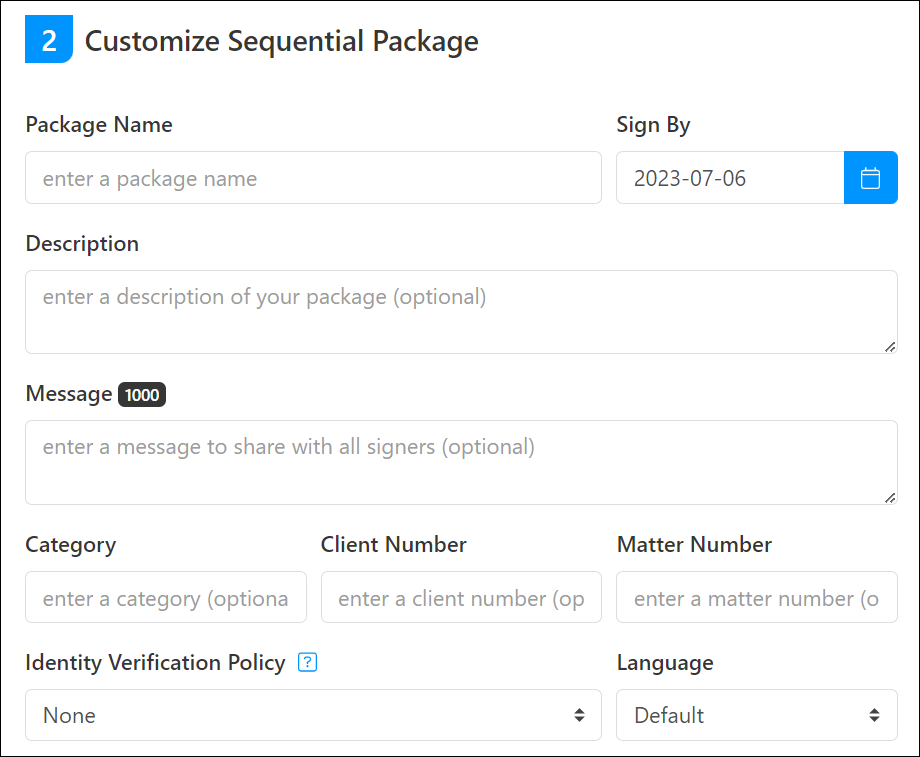Click the Category input field
This screenshot has width=920, height=757.
[165, 597]
